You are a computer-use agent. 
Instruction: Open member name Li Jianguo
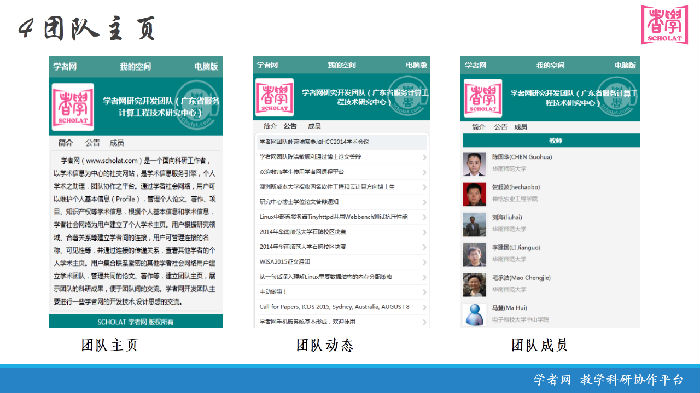click(516, 247)
